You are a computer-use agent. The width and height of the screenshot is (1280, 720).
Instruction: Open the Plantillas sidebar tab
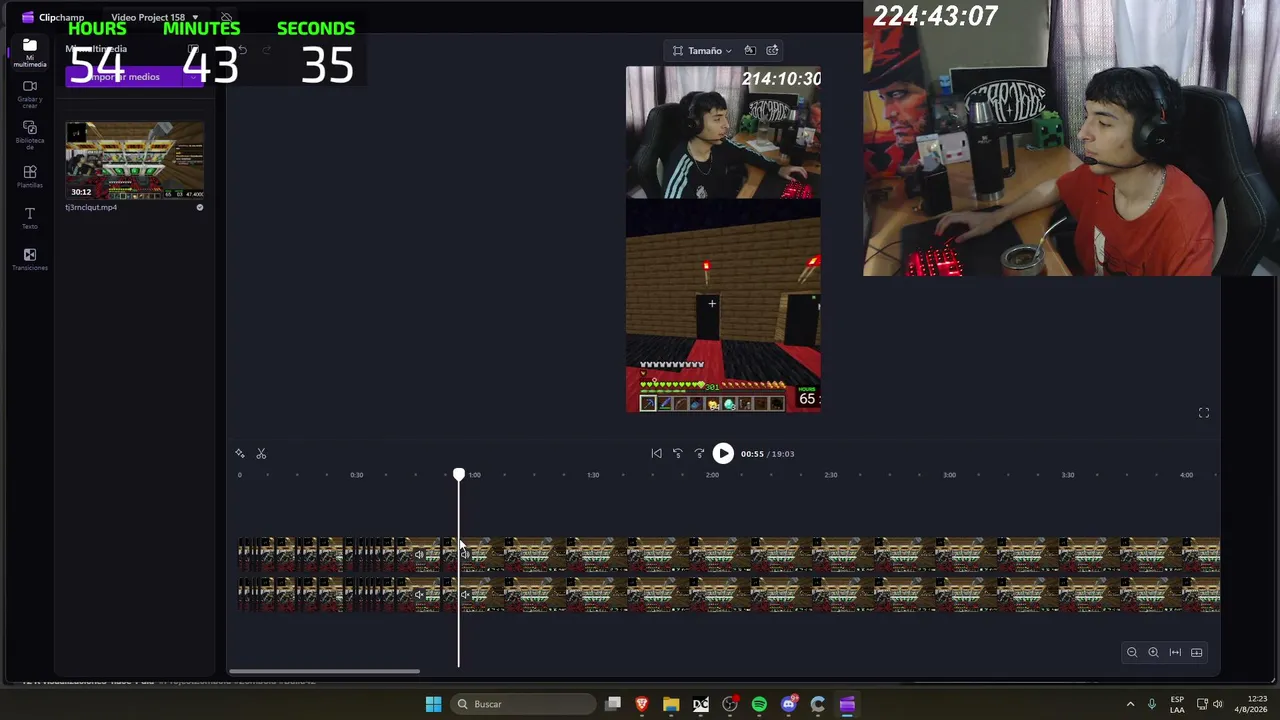[x=29, y=177]
